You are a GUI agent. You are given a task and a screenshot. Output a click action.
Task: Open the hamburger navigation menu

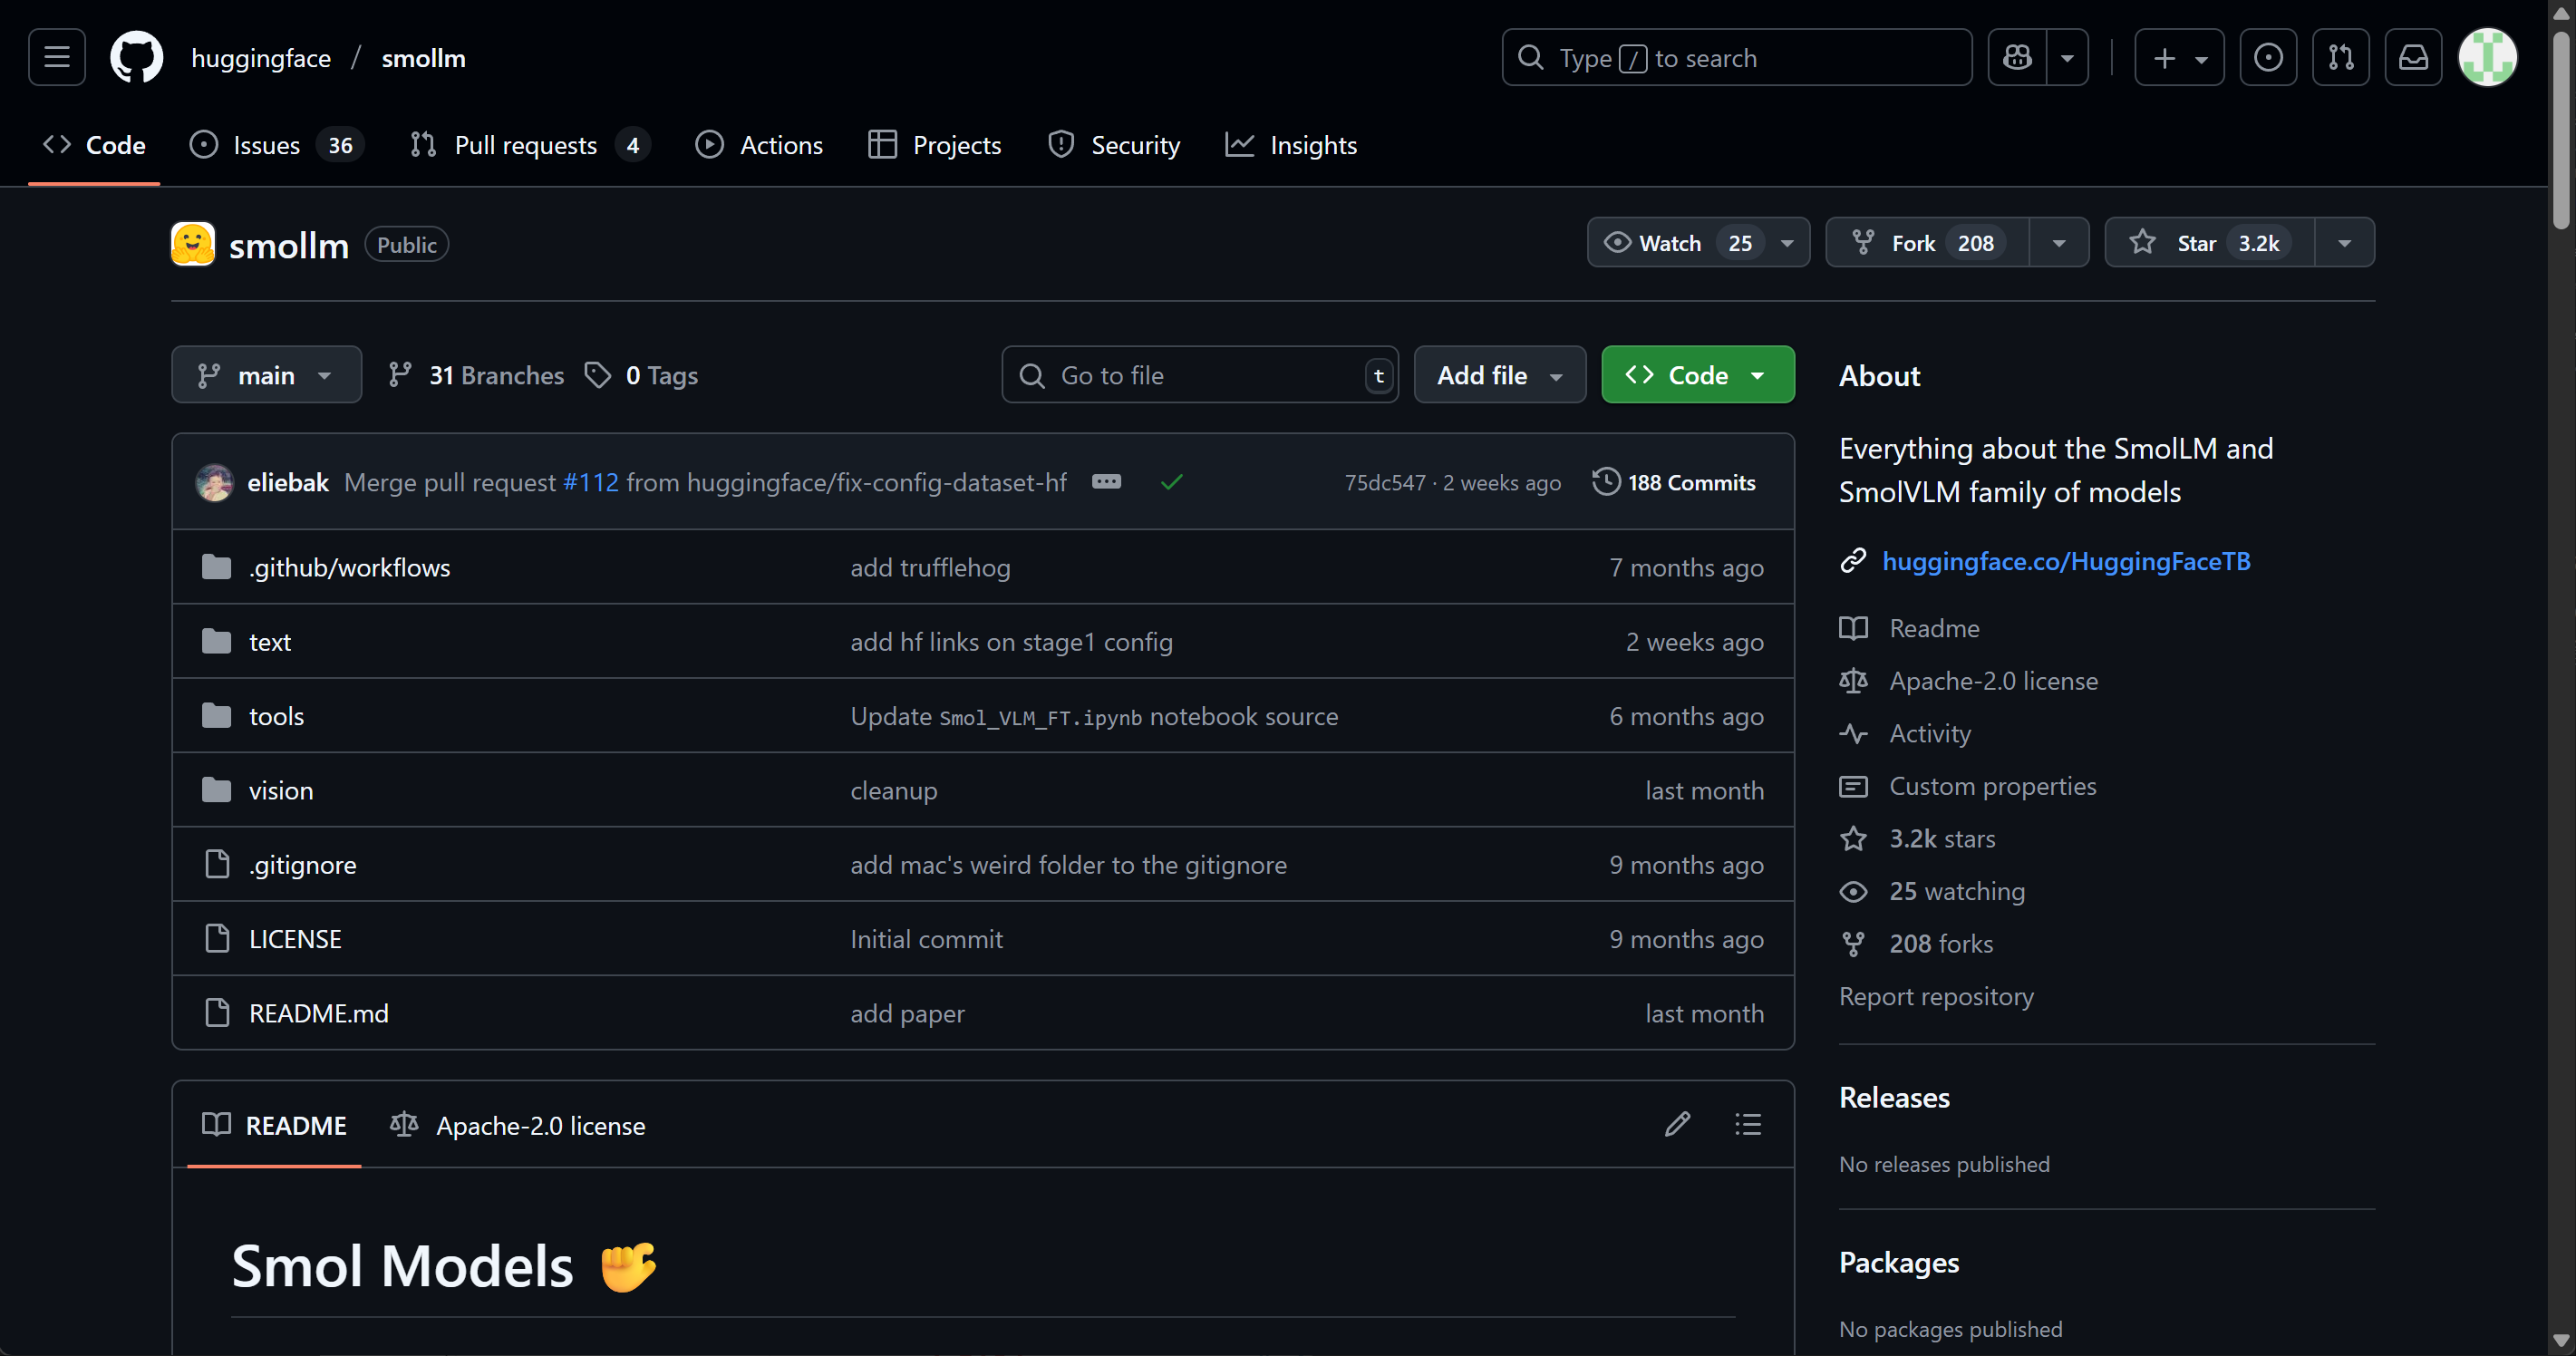point(57,58)
